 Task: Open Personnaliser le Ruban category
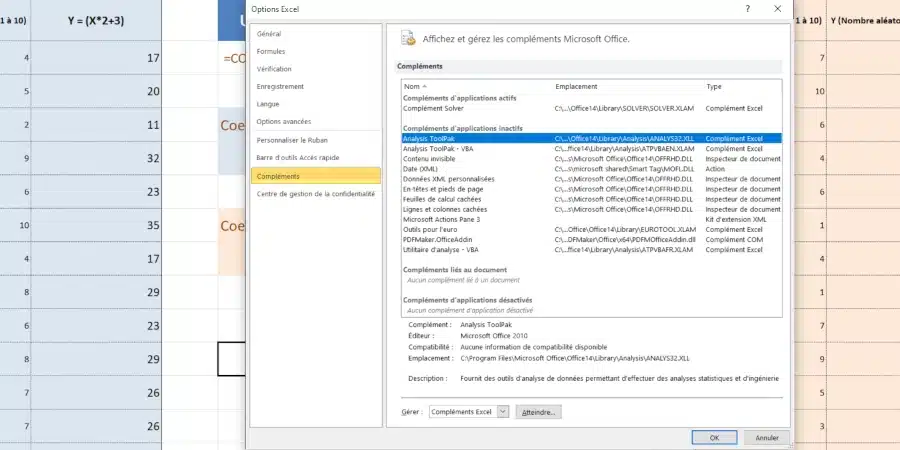click(316, 140)
